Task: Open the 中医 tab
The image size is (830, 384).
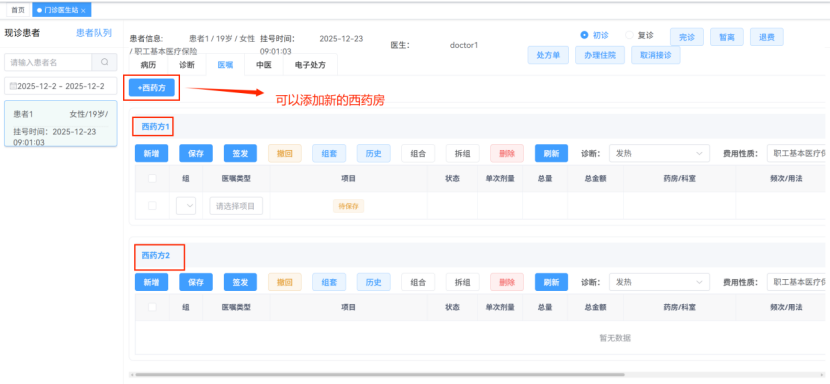Action: click(264, 65)
